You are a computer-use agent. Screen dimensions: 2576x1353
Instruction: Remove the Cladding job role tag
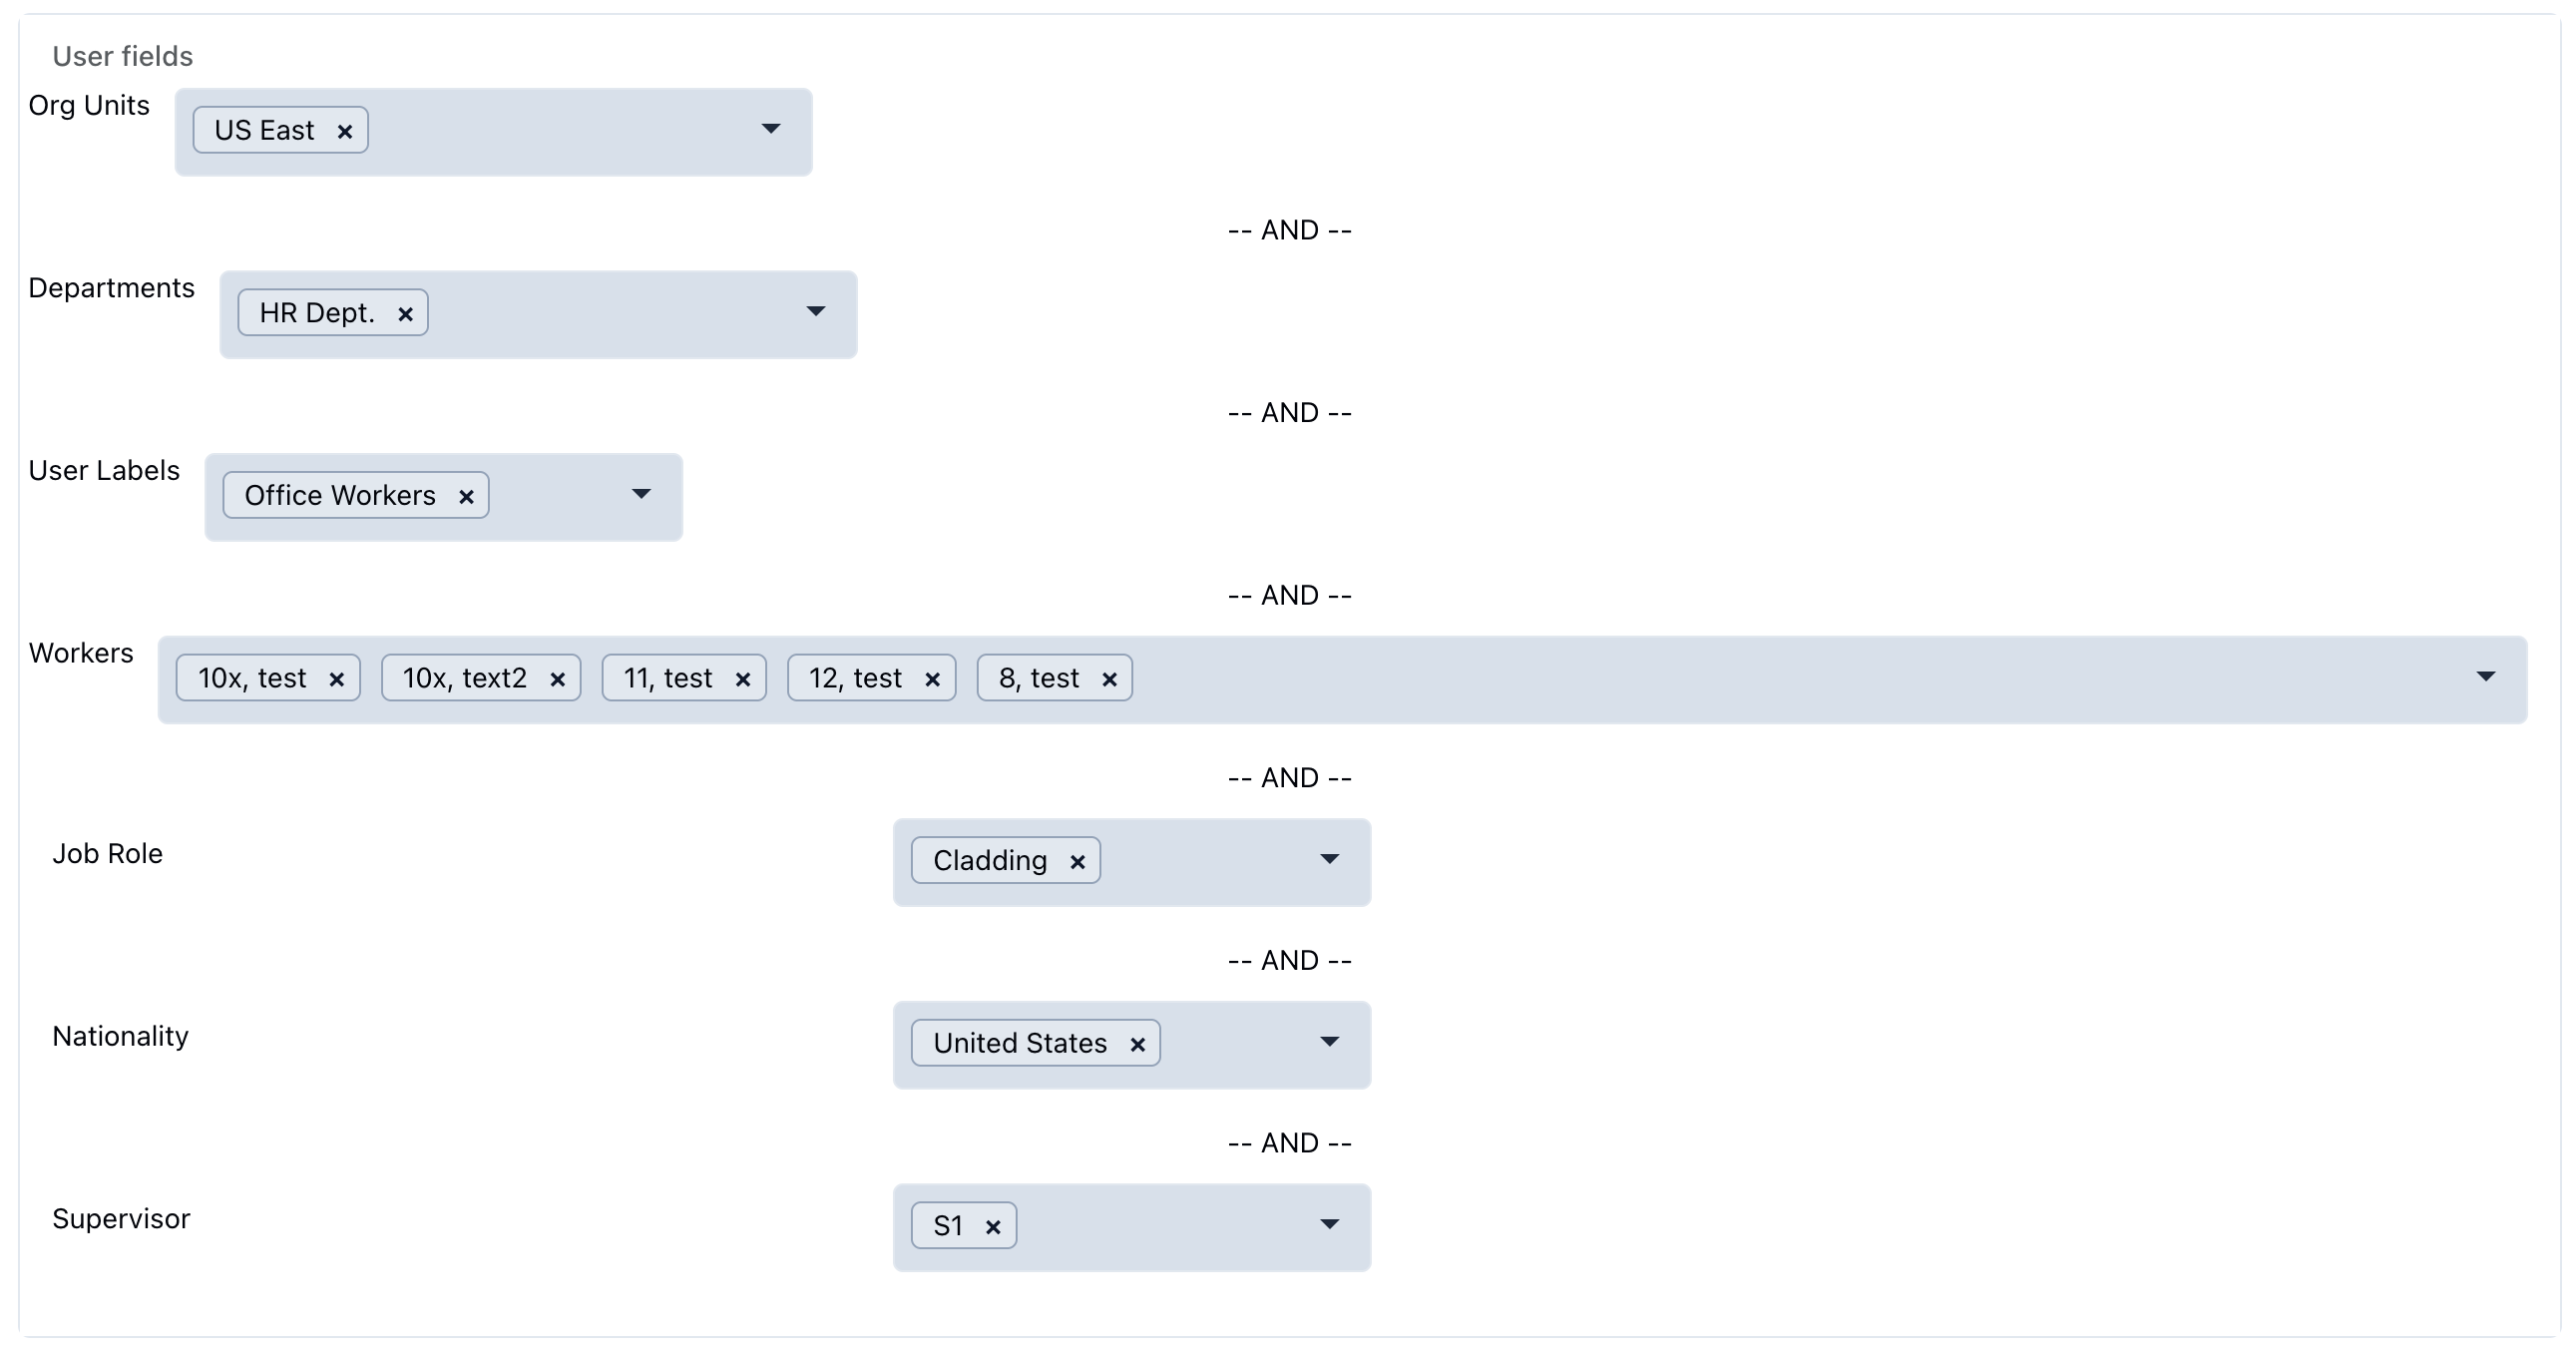tap(1077, 862)
